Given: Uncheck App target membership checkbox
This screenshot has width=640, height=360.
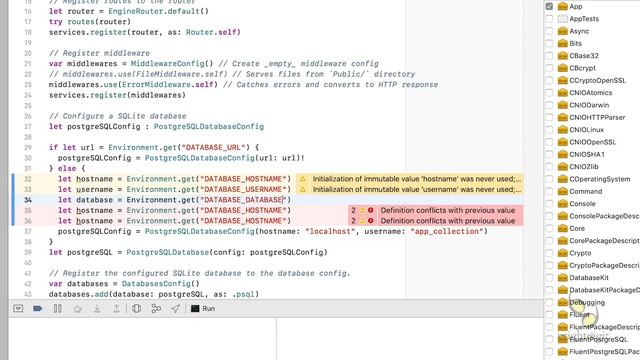Looking at the screenshot, I should pos(549,7).
